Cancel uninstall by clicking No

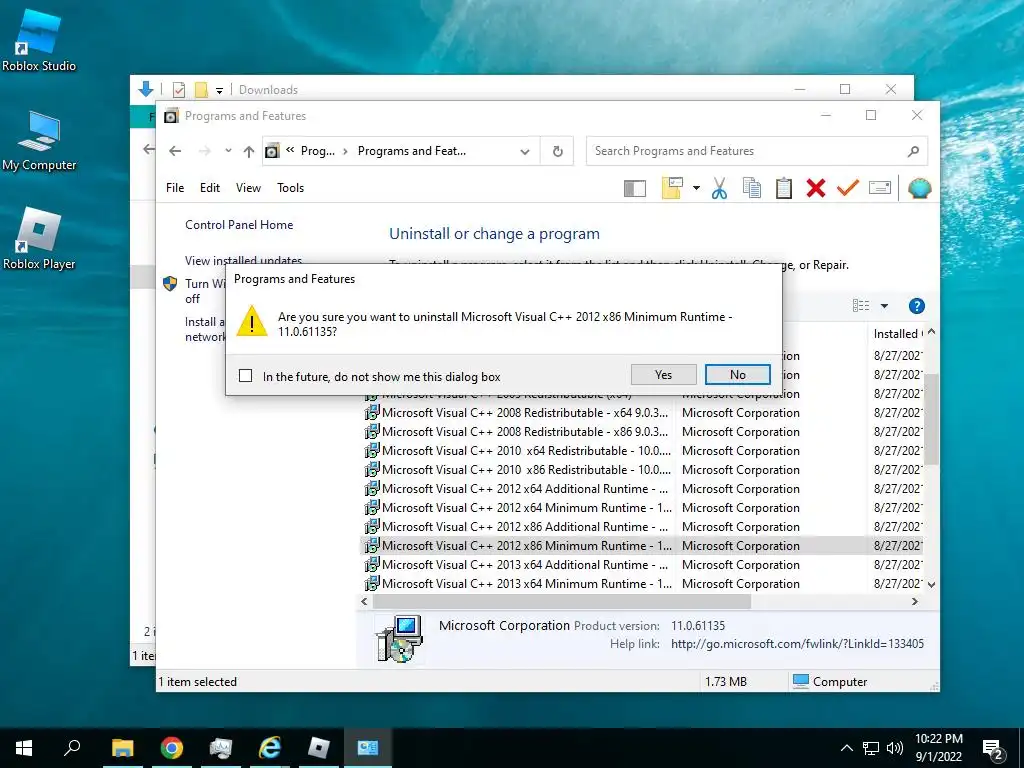[x=738, y=375]
